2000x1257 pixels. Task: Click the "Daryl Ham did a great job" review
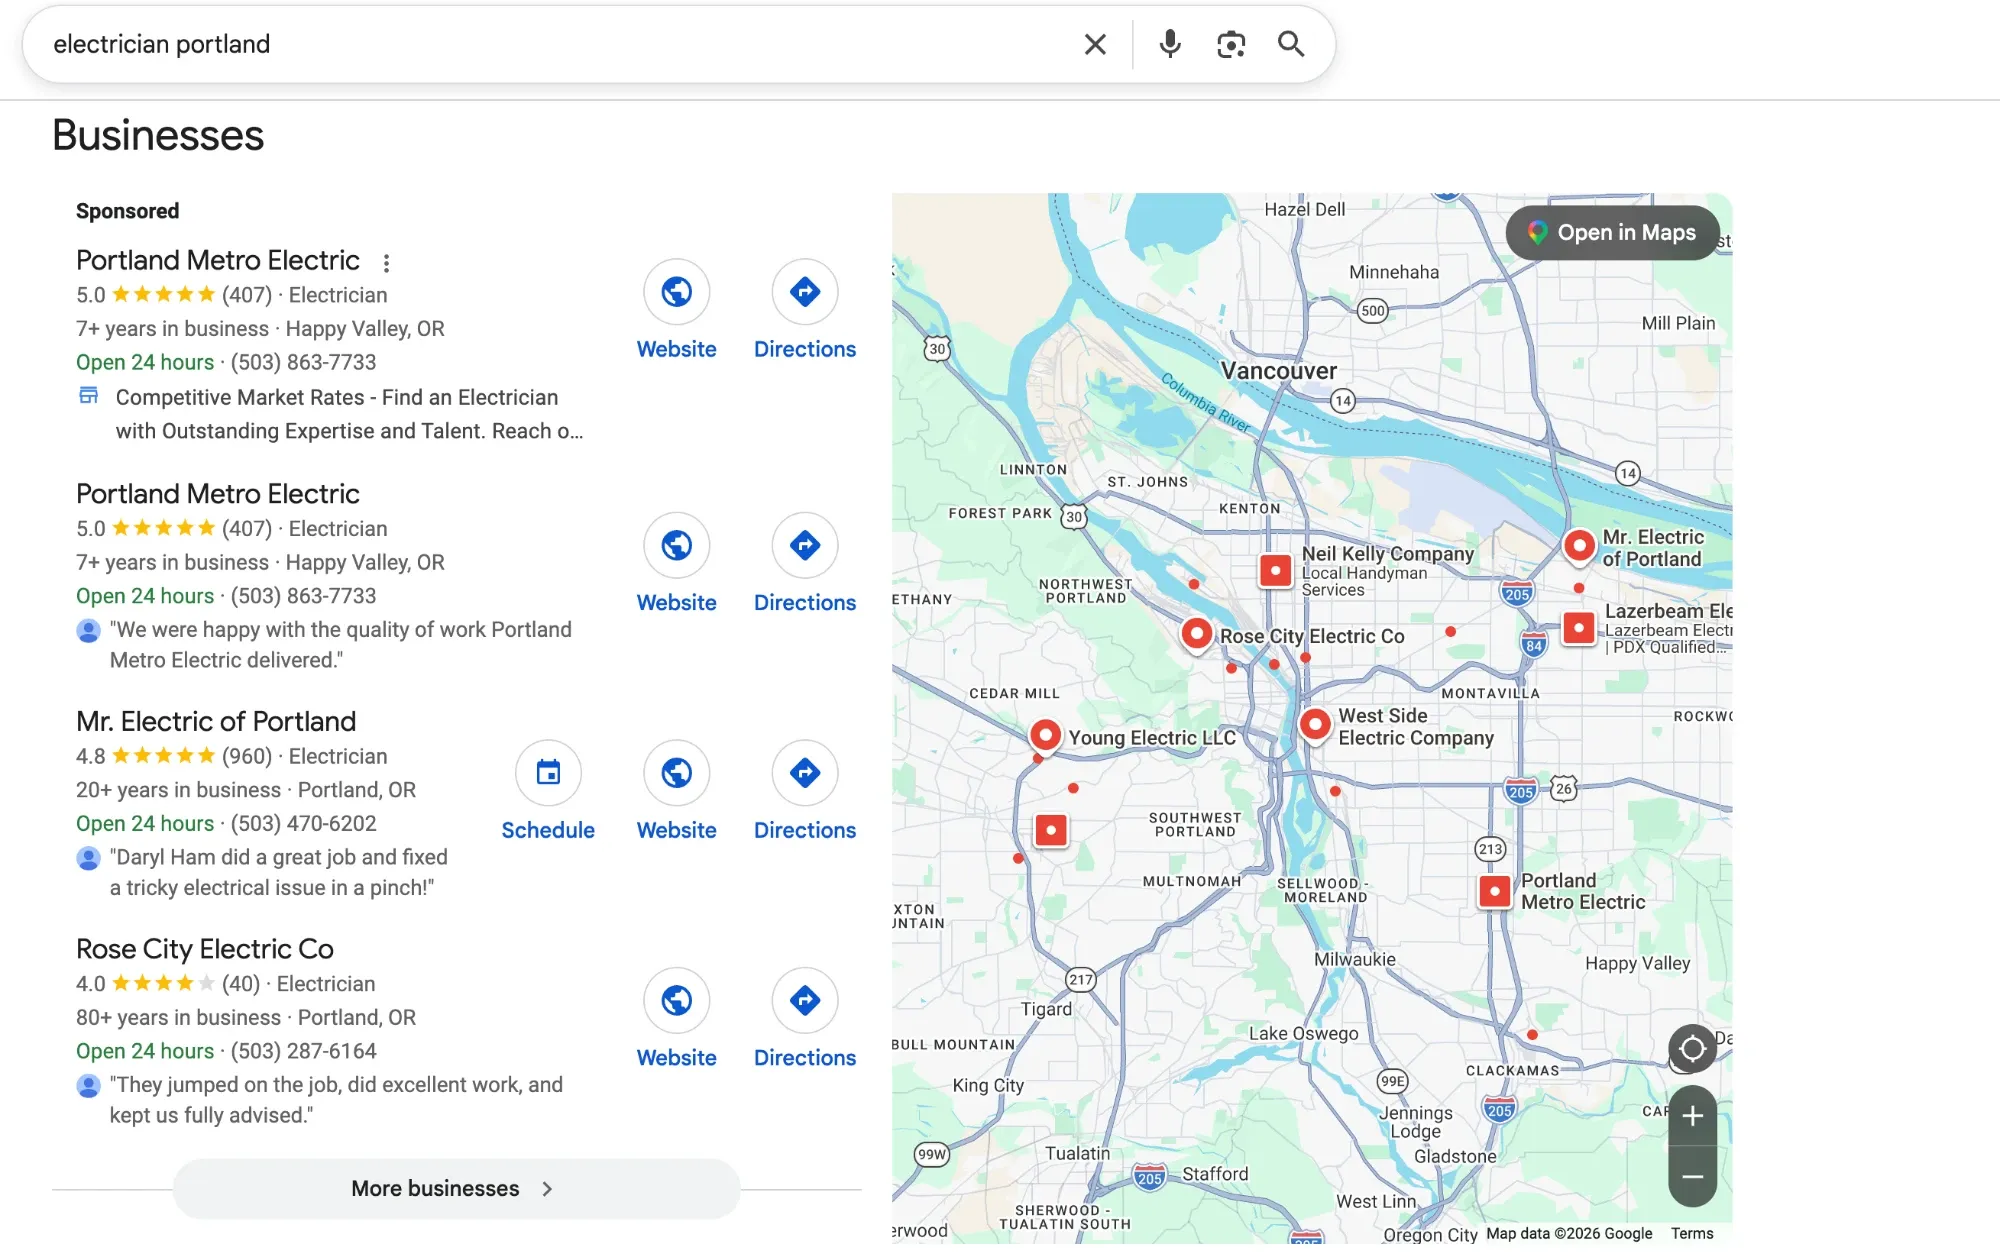point(279,872)
